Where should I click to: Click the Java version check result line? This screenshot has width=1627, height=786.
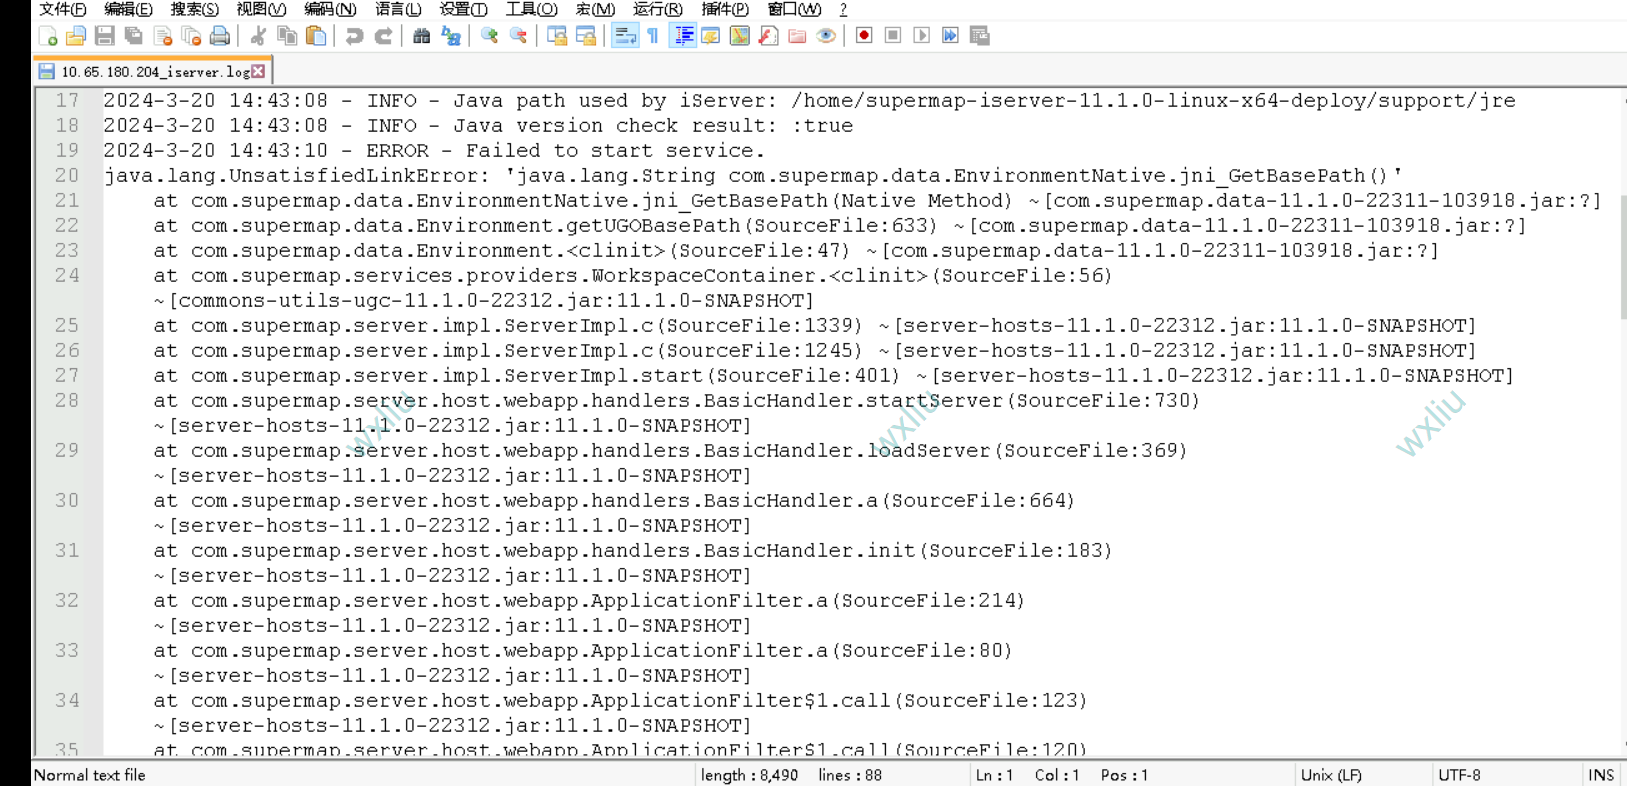click(x=478, y=126)
